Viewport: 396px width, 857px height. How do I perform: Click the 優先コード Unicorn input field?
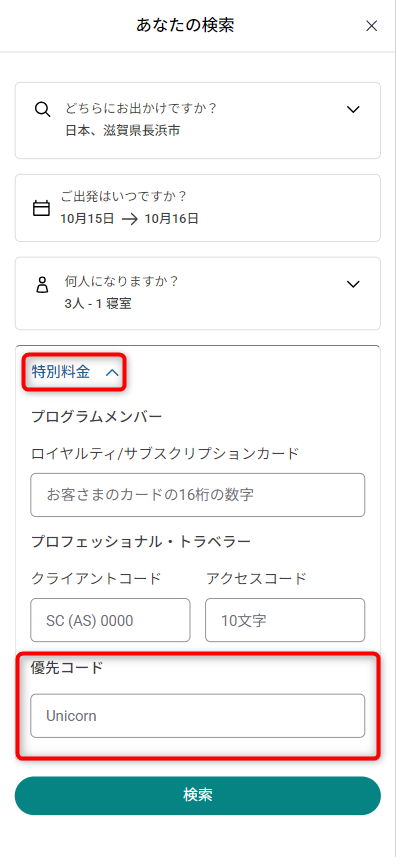(x=198, y=715)
